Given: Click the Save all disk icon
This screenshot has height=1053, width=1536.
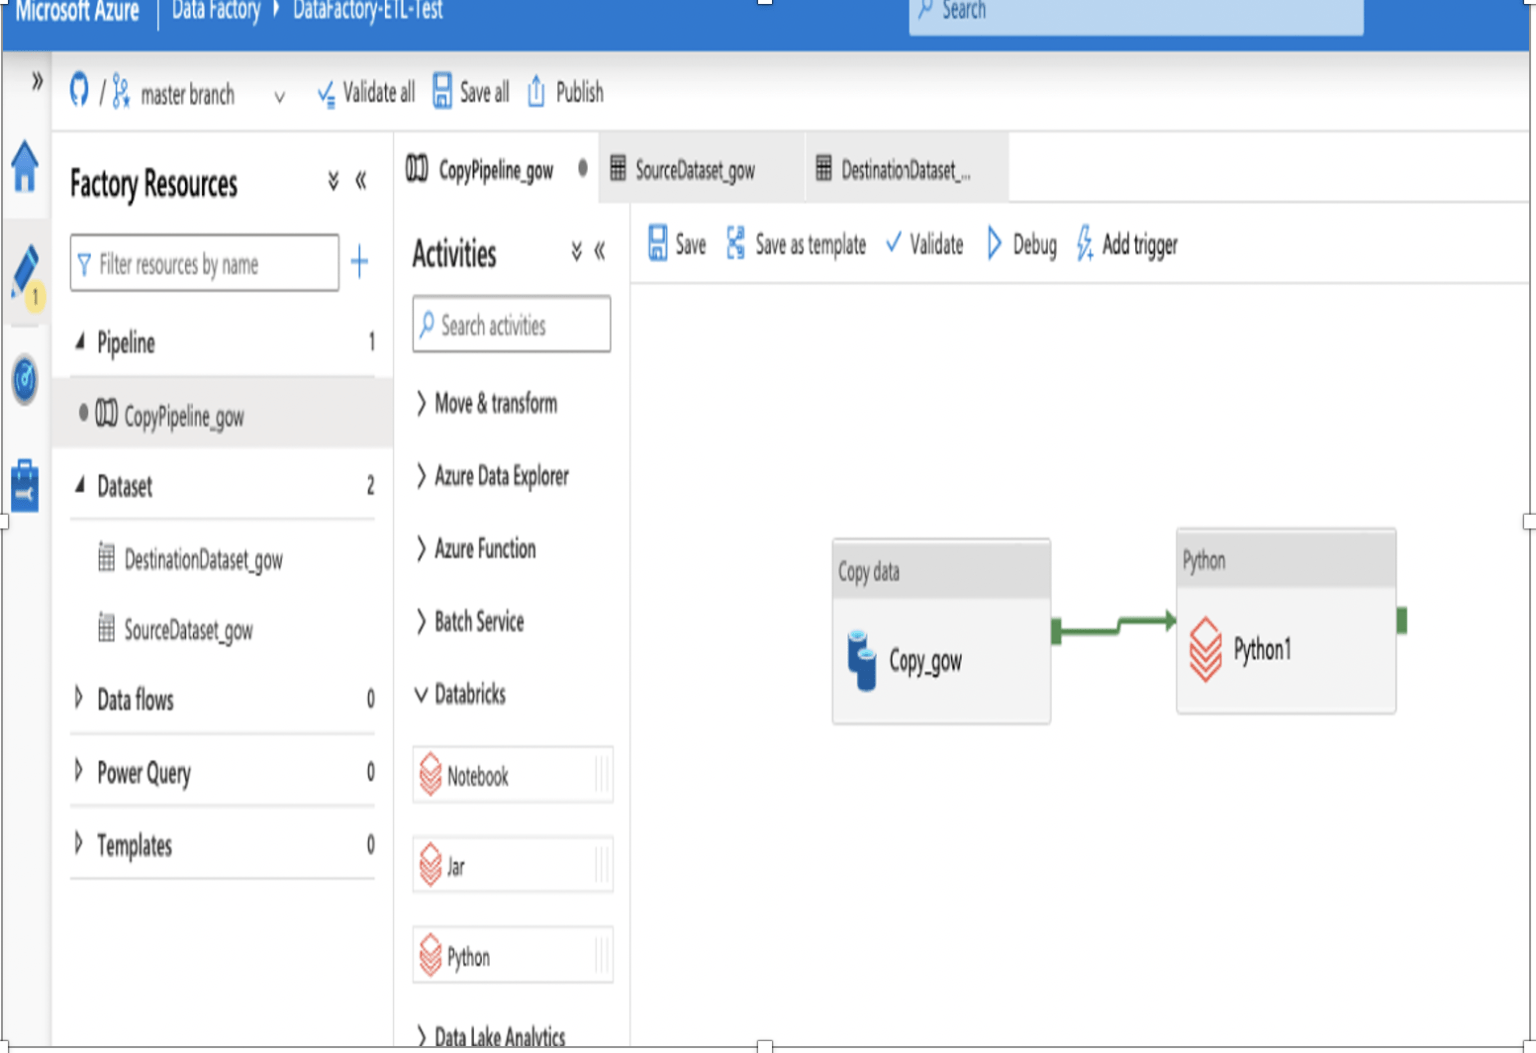Looking at the screenshot, I should pos(442,91).
